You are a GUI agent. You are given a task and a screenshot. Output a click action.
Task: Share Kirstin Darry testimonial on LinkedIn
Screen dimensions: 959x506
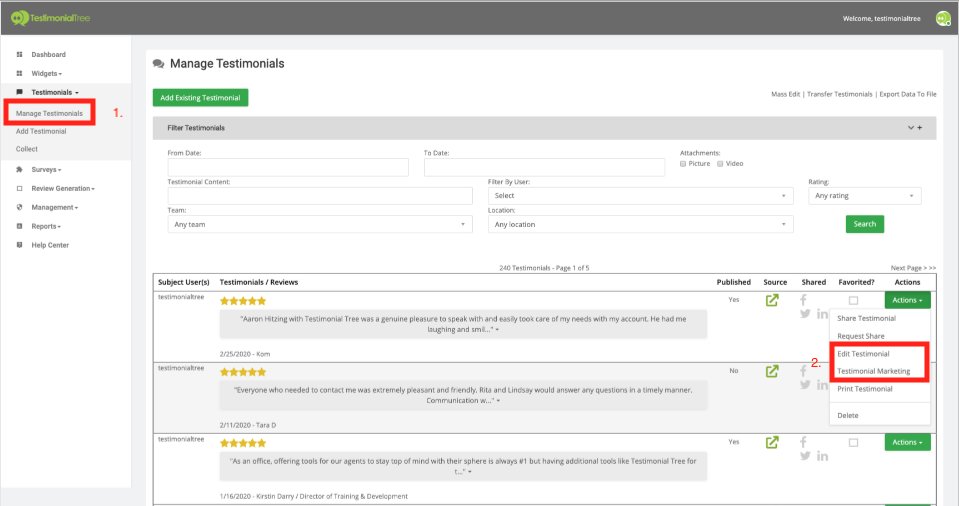point(823,456)
